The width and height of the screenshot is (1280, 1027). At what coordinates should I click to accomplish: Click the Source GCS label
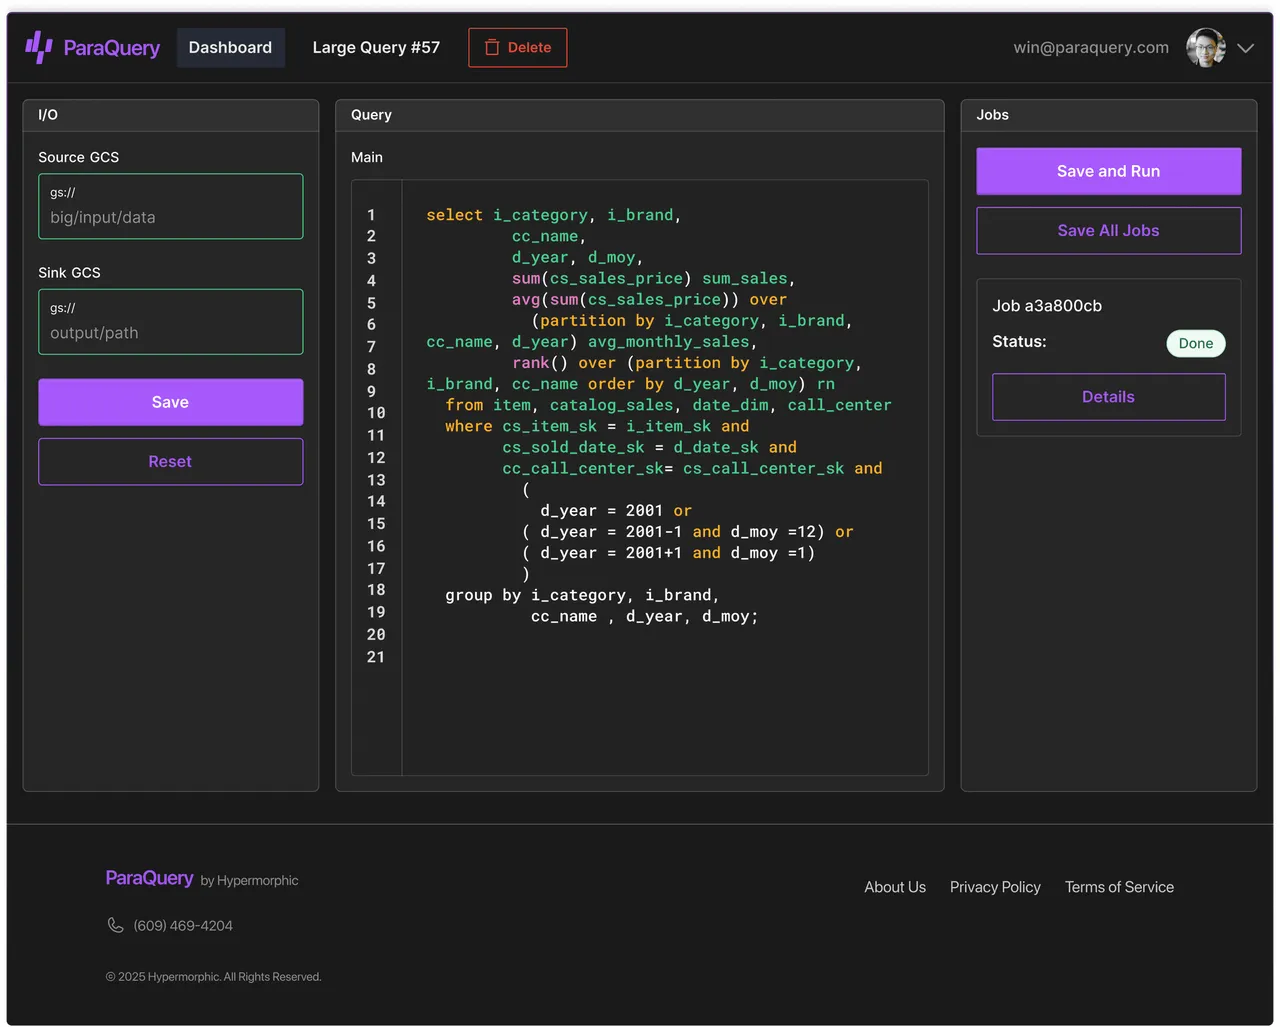point(79,157)
